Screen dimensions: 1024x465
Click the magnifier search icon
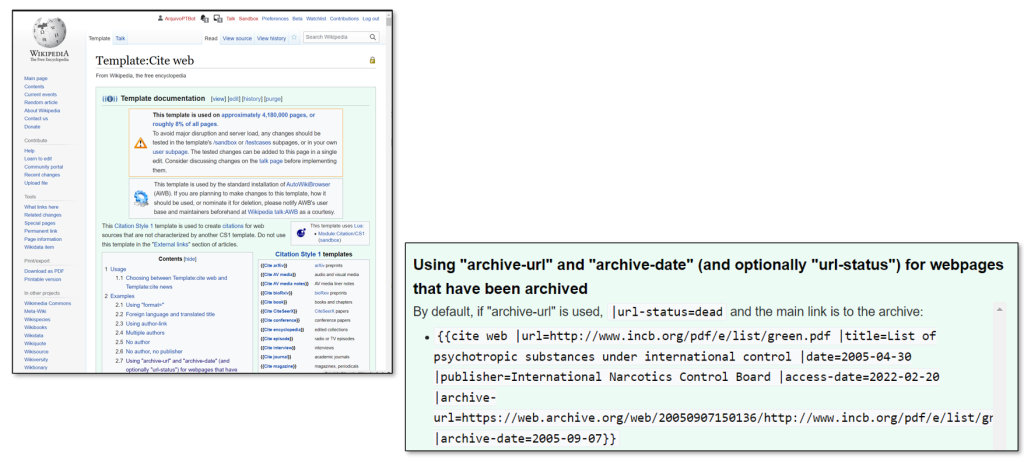(373, 37)
